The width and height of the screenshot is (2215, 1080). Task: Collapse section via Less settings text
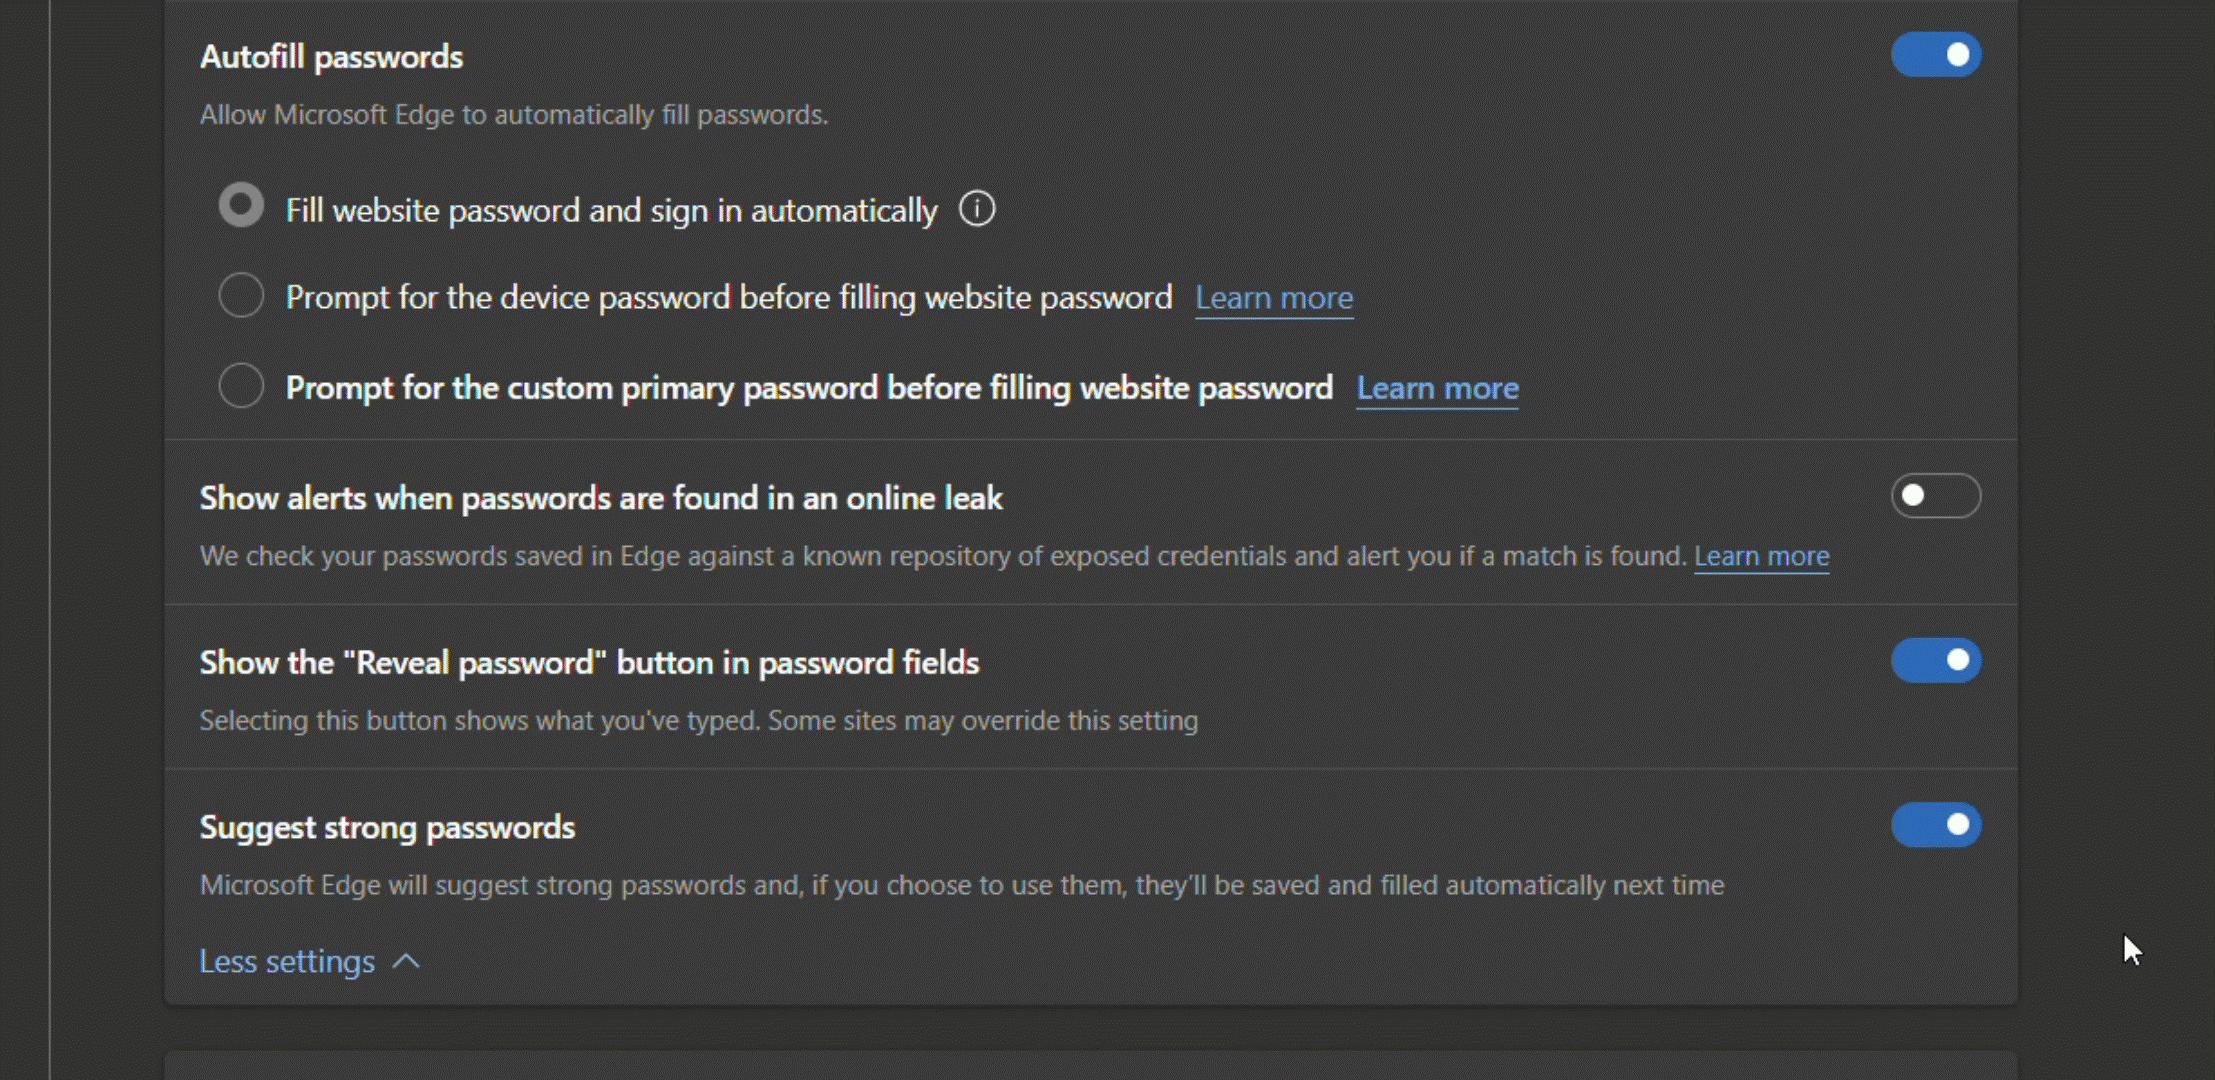click(x=287, y=962)
